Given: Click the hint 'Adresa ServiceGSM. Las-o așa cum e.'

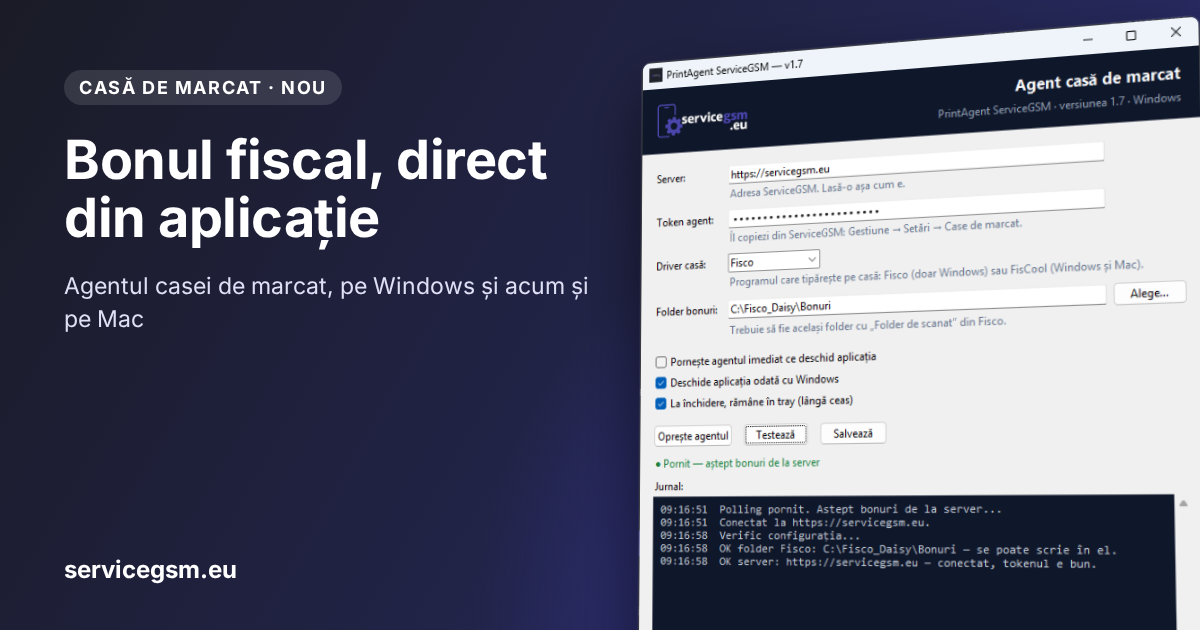Looking at the screenshot, I should click(818, 187).
